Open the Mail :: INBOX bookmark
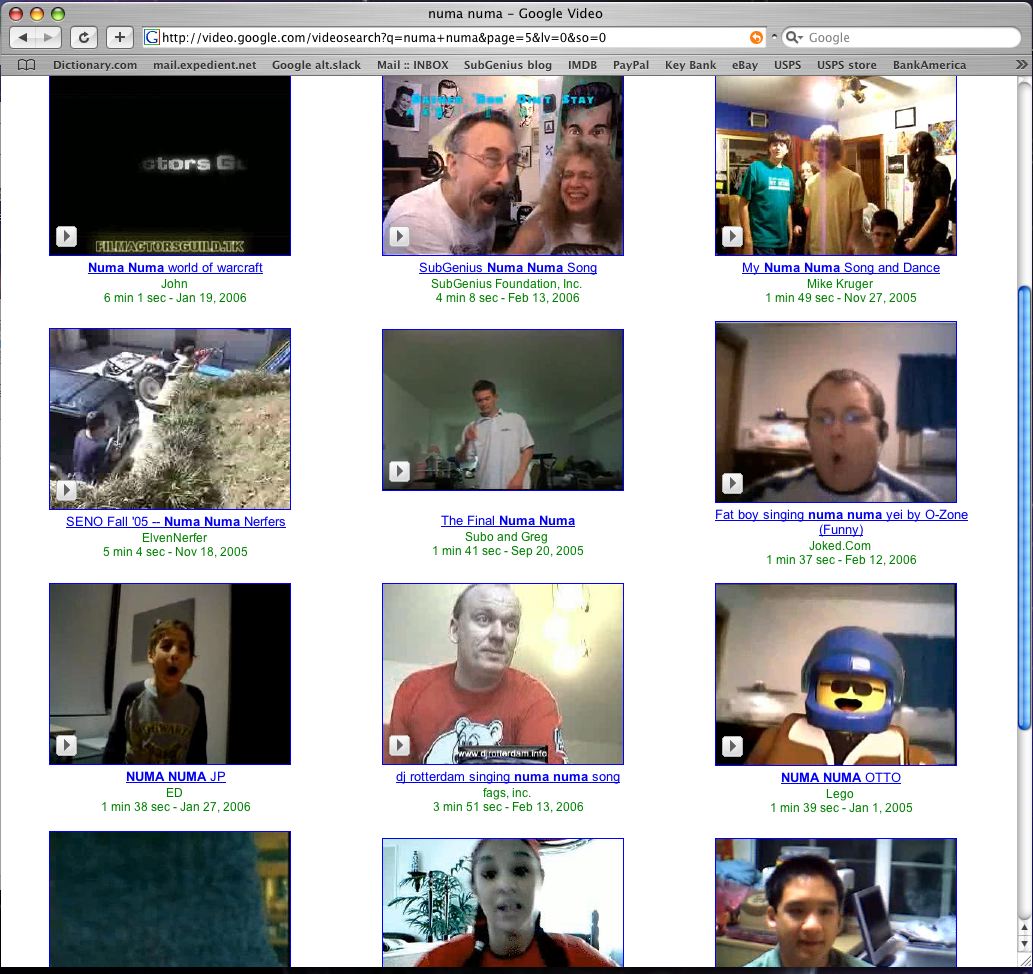Image resolution: width=1033 pixels, height=974 pixels. click(x=412, y=65)
